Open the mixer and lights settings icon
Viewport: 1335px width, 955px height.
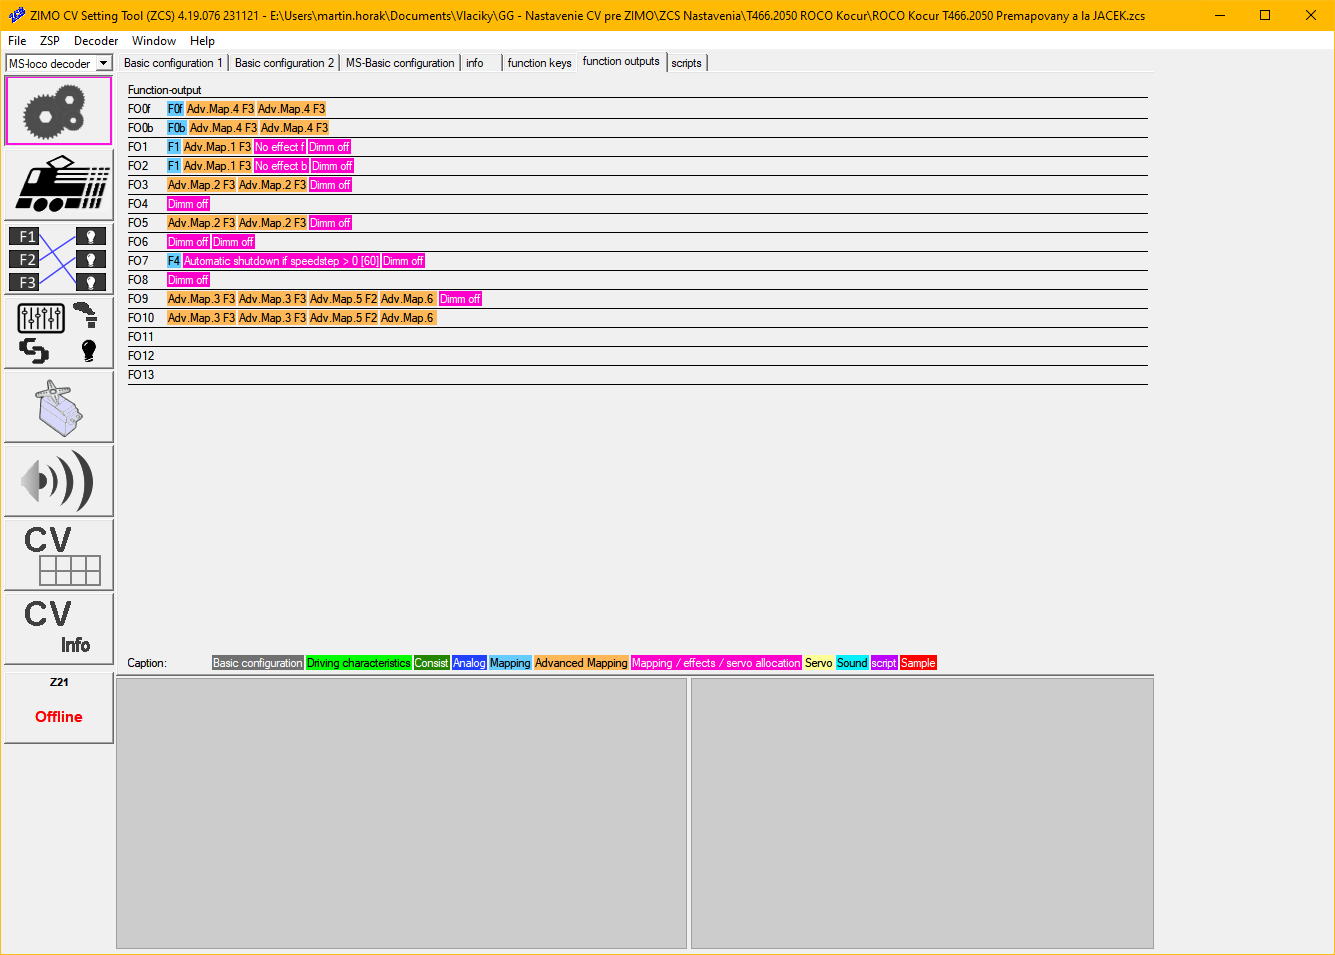pos(58,333)
